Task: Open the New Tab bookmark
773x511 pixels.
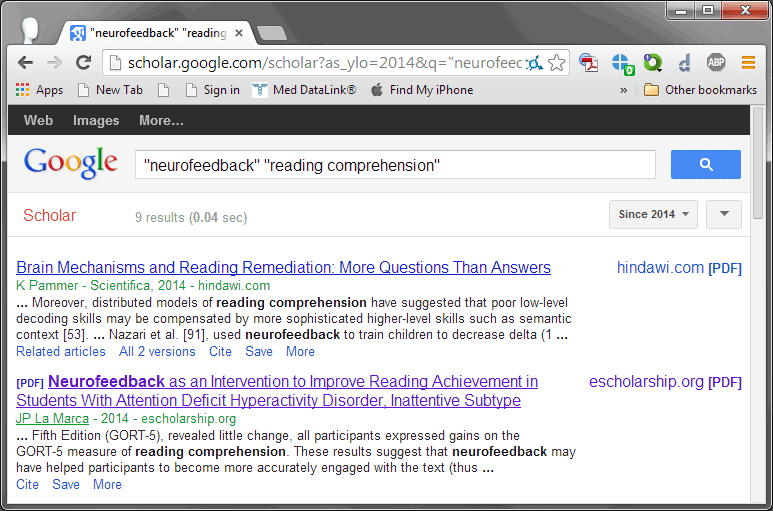Action: 110,90
